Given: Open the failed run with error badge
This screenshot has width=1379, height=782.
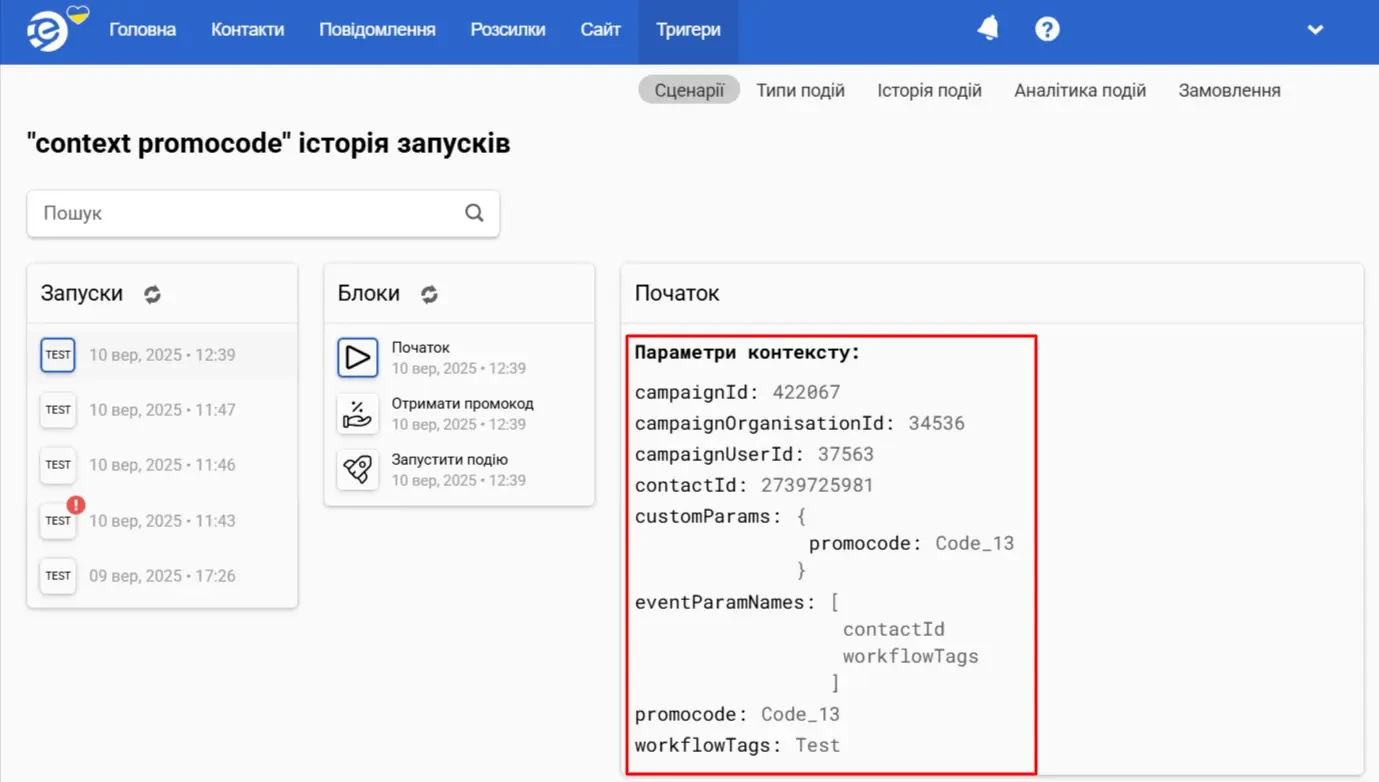Looking at the screenshot, I should click(59, 520).
